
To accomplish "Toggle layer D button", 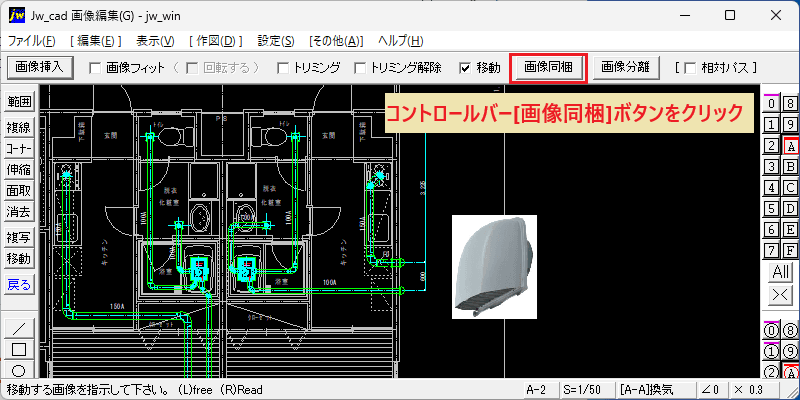I will click(790, 209).
